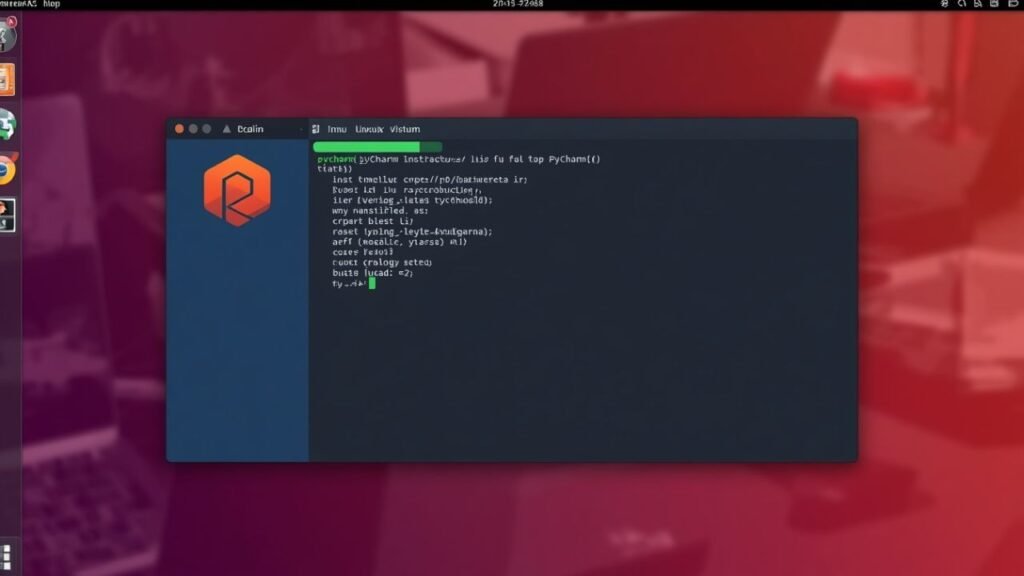Click the rightmost grey window button
1024x576 pixels.
coord(207,129)
